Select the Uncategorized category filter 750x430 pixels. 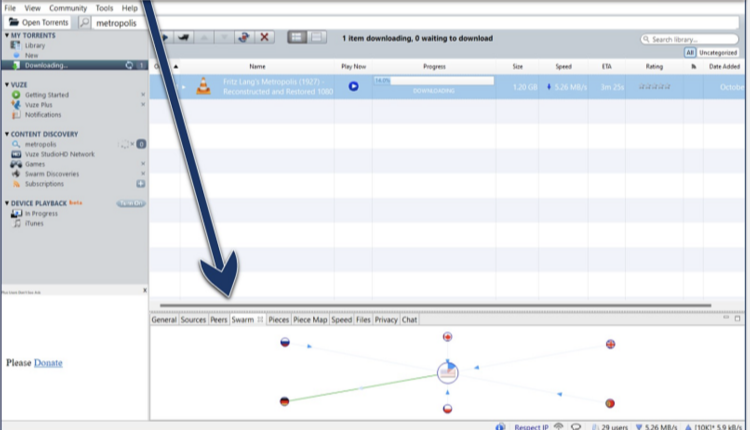click(x=718, y=53)
